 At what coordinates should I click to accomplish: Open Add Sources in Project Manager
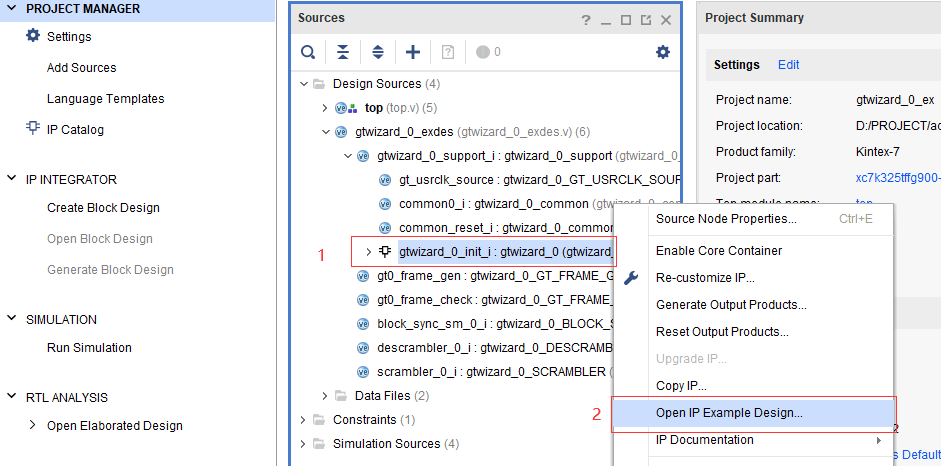pos(82,68)
